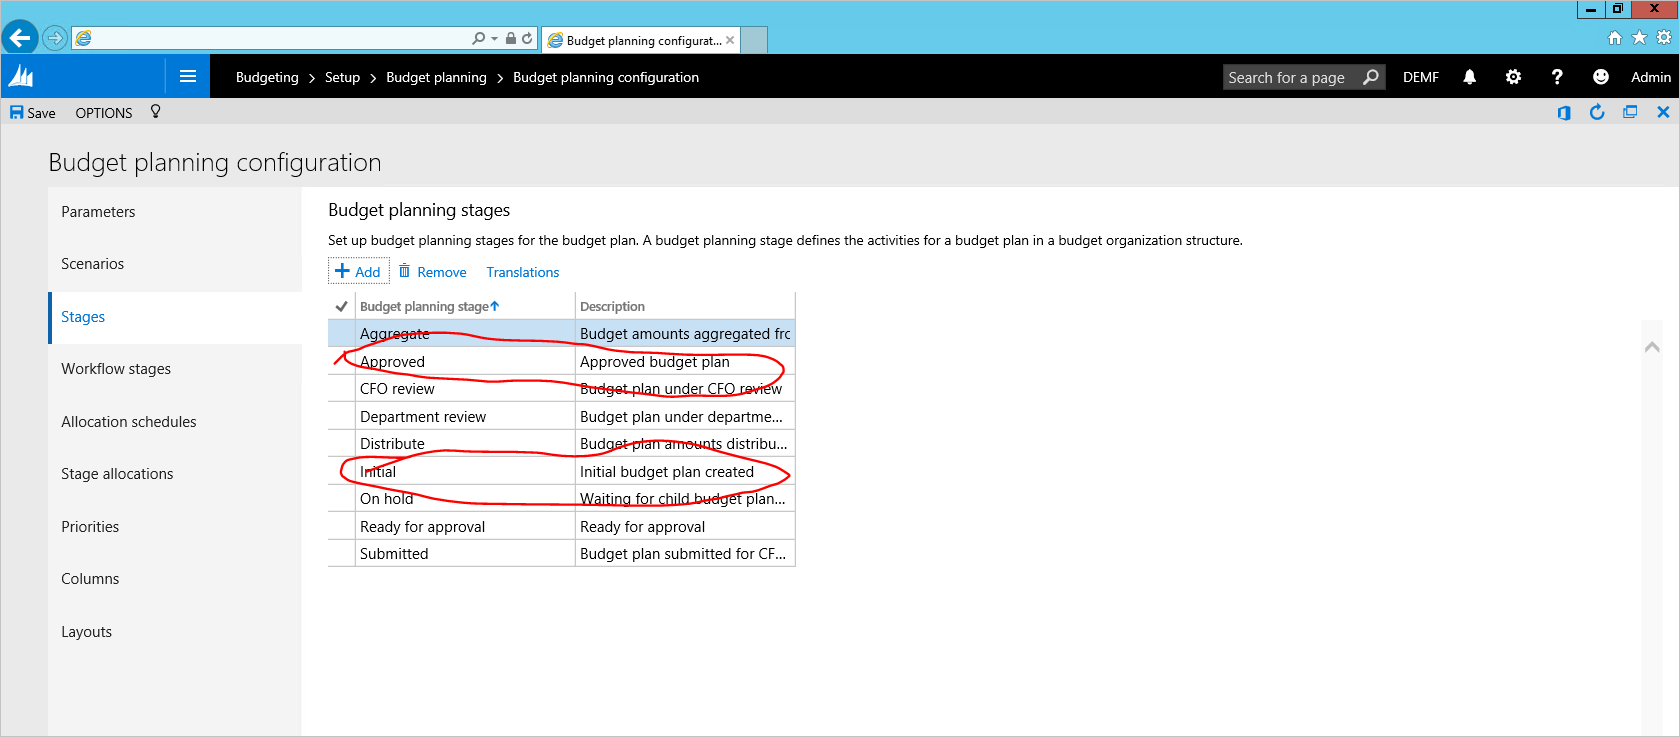The image size is (1680, 737).
Task: Refresh the page via refresh icon
Action: [x=1597, y=112]
